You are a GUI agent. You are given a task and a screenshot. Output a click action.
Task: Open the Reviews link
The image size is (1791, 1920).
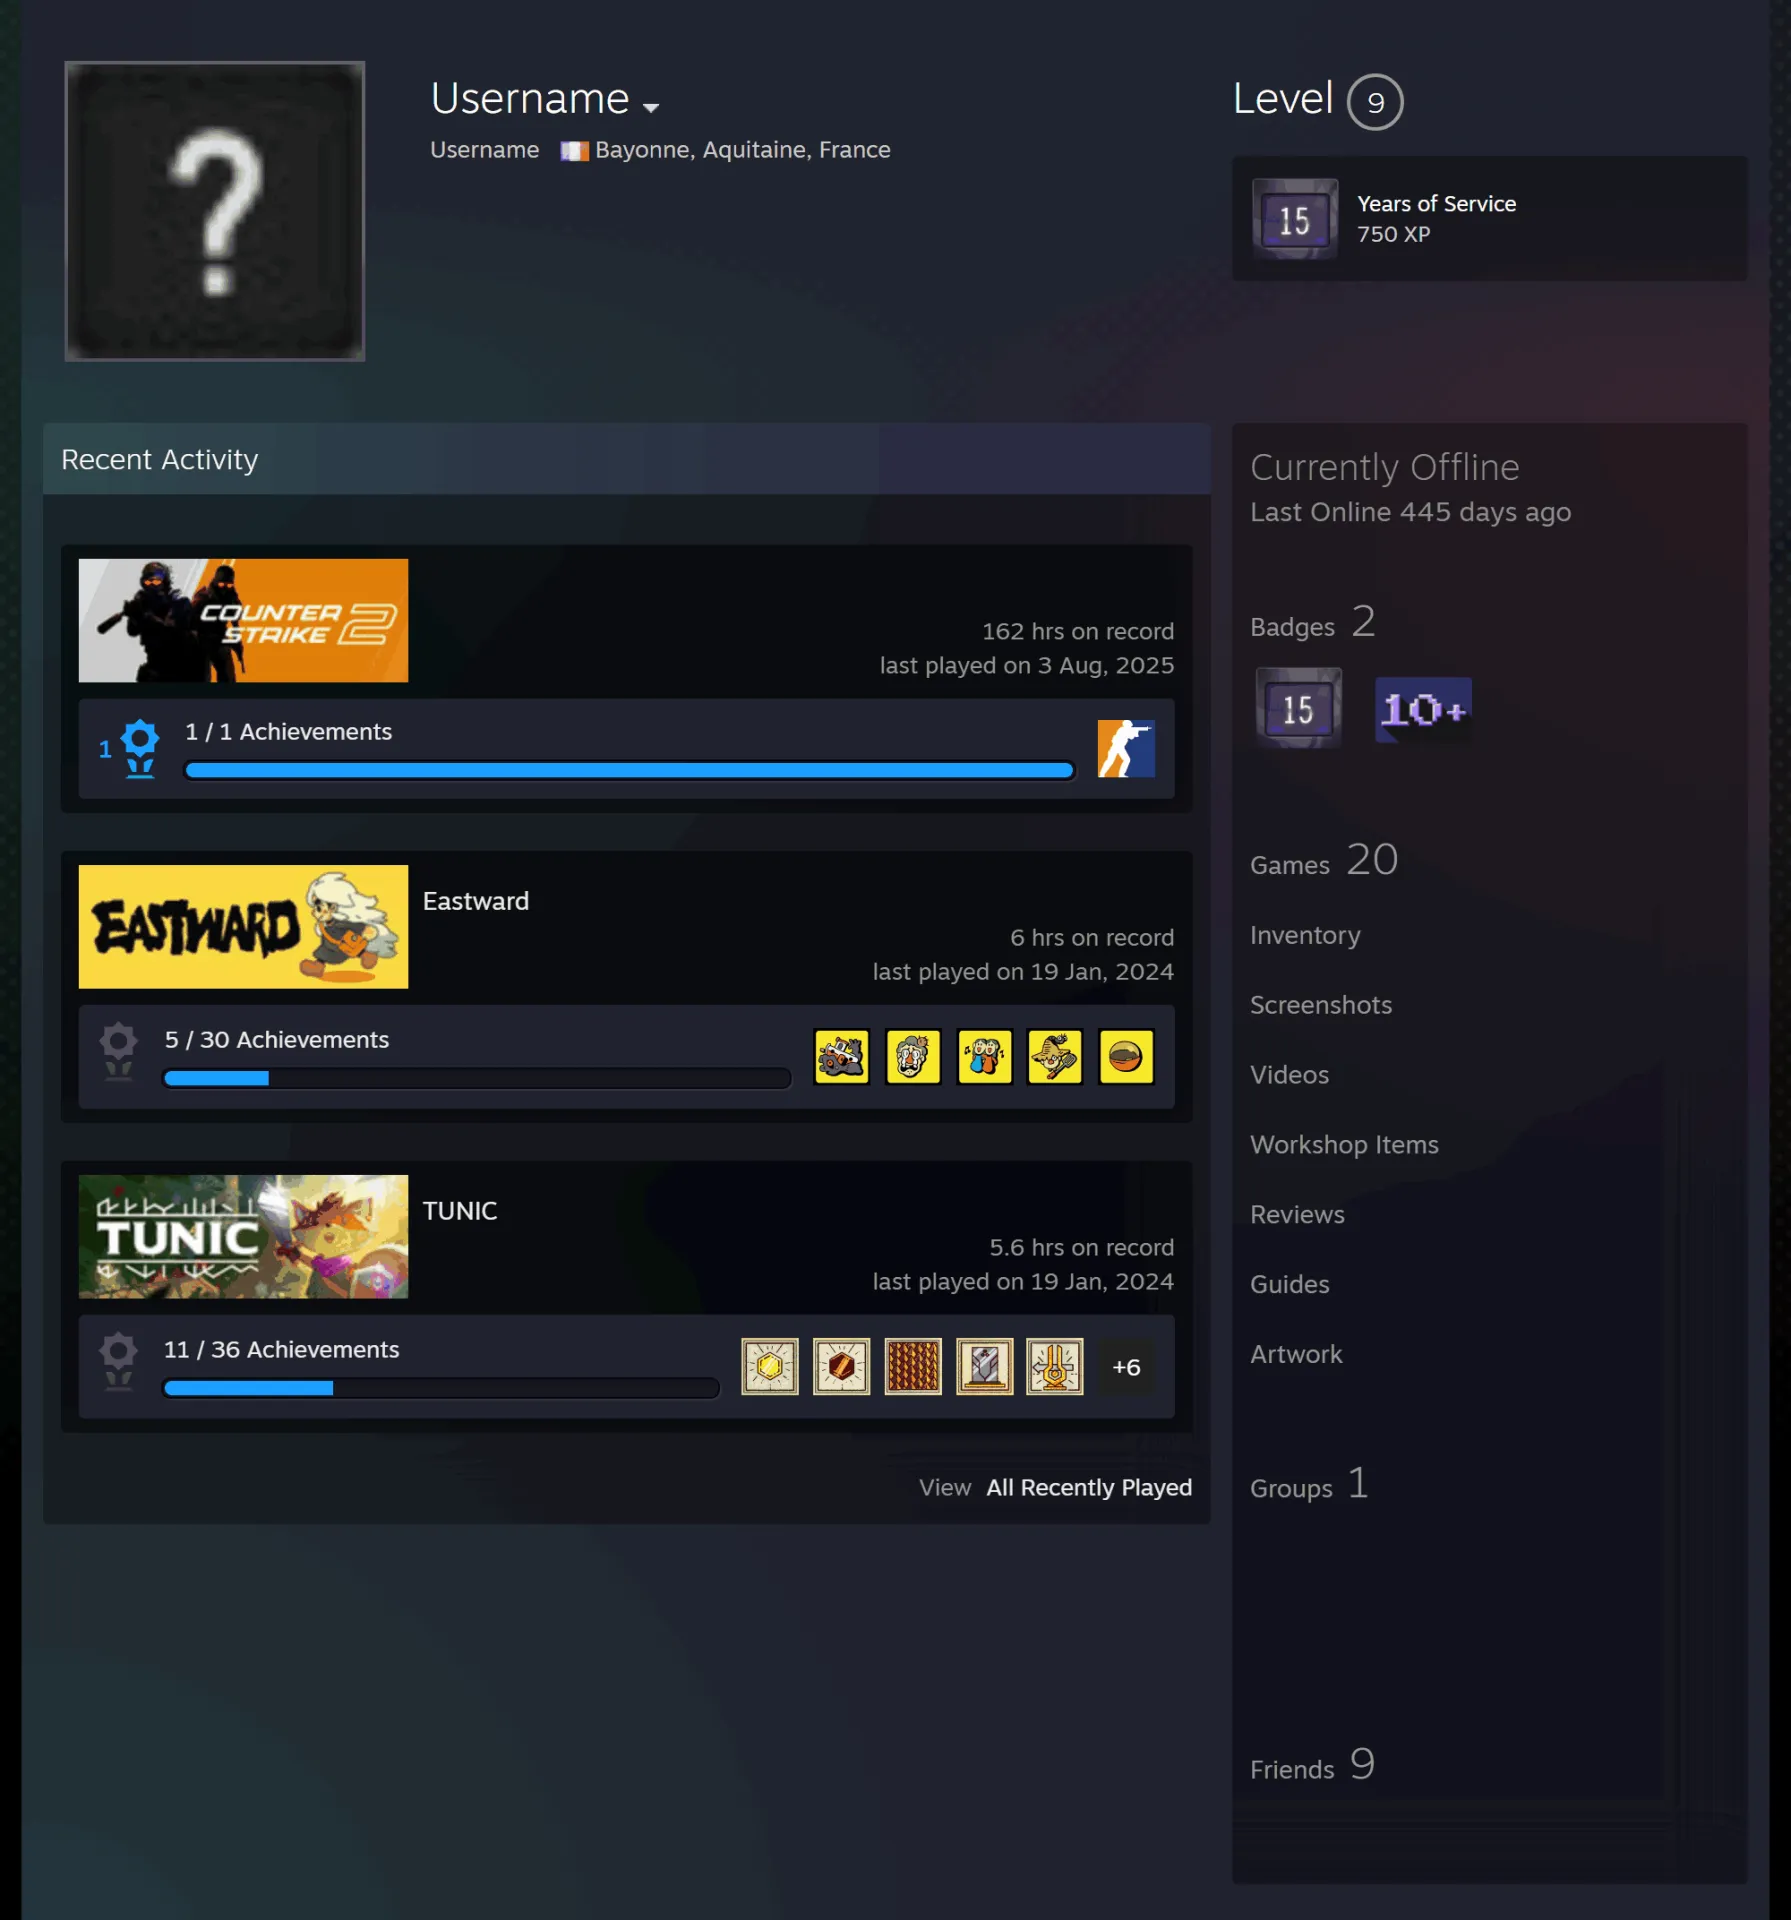1297,1216
